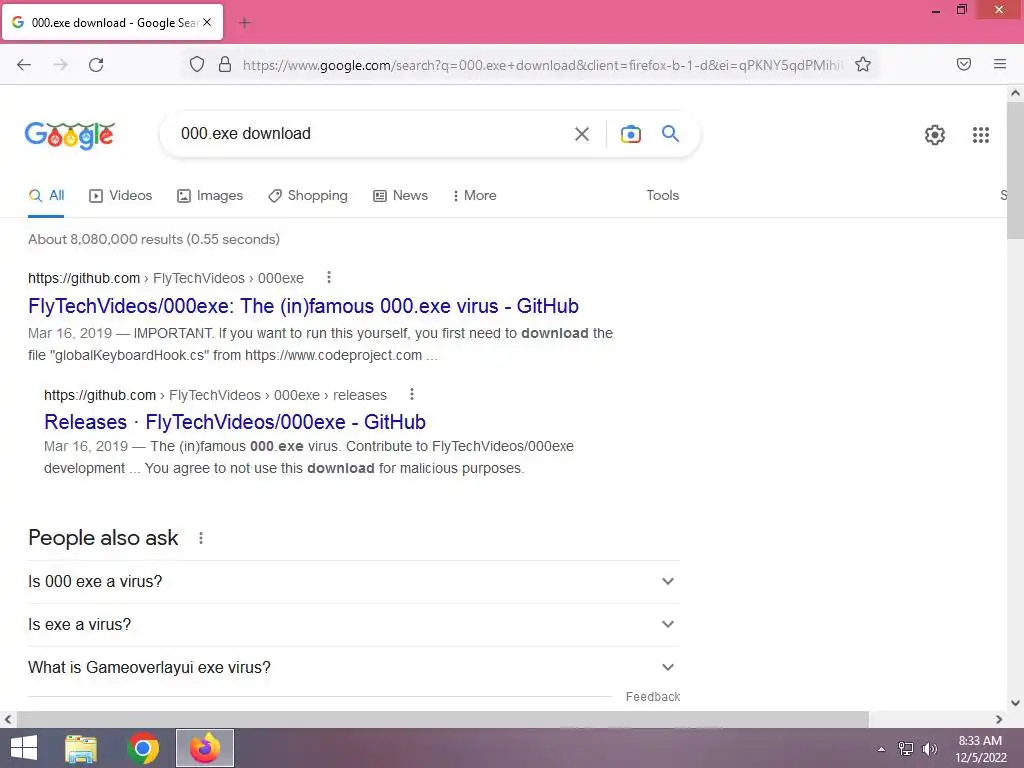Open People also ask options menu
Viewport: 1024px width, 768px height.
201,538
